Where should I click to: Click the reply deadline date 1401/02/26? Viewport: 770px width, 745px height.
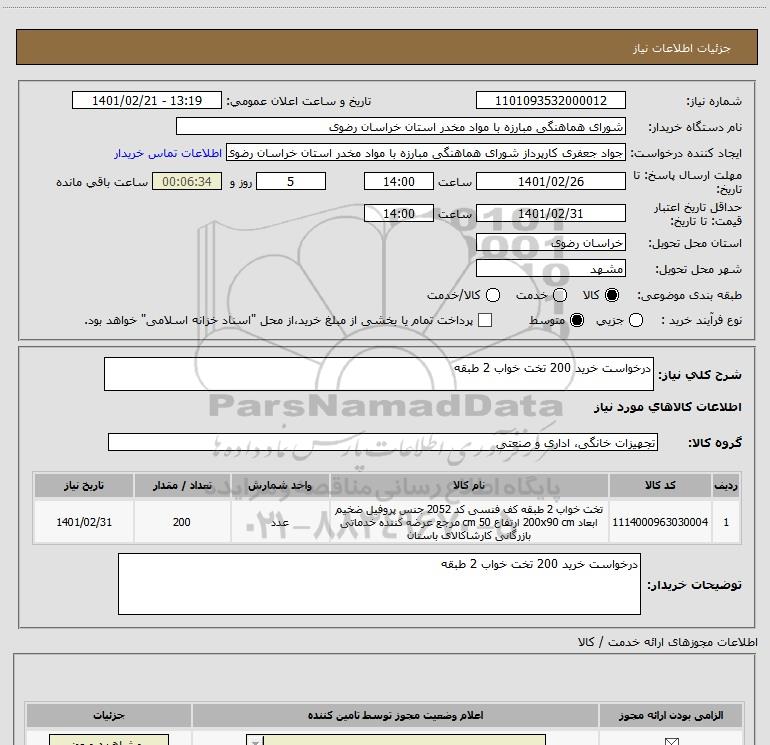(x=550, y=181)
